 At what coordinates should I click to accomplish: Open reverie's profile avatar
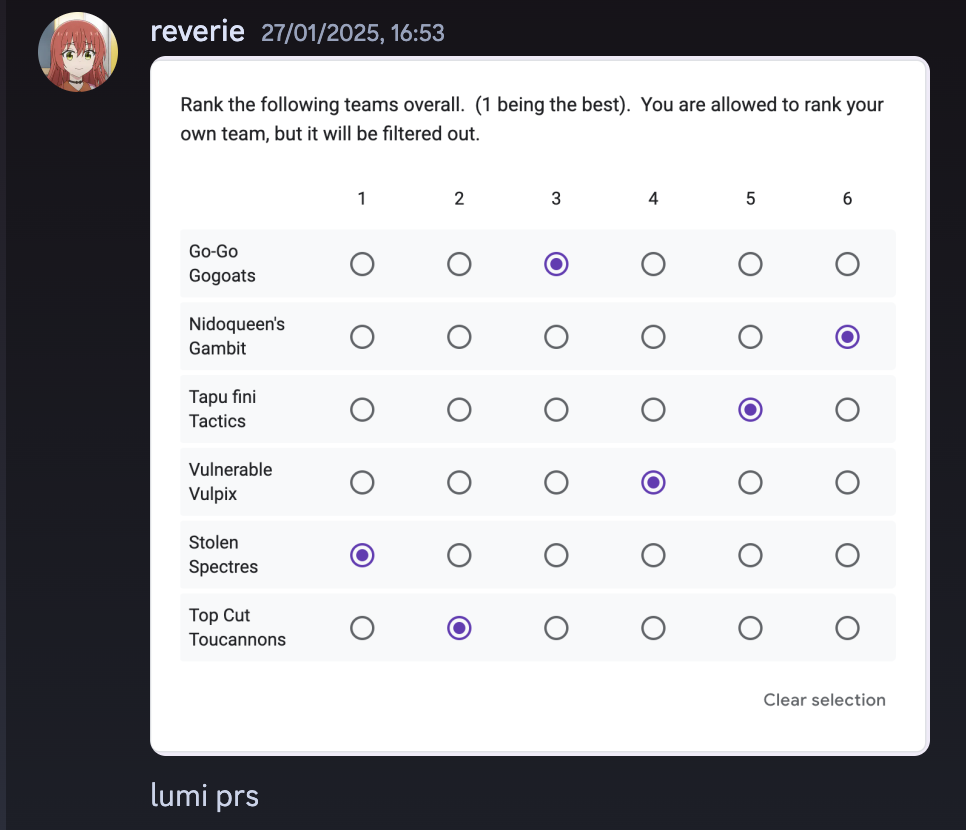78,52
